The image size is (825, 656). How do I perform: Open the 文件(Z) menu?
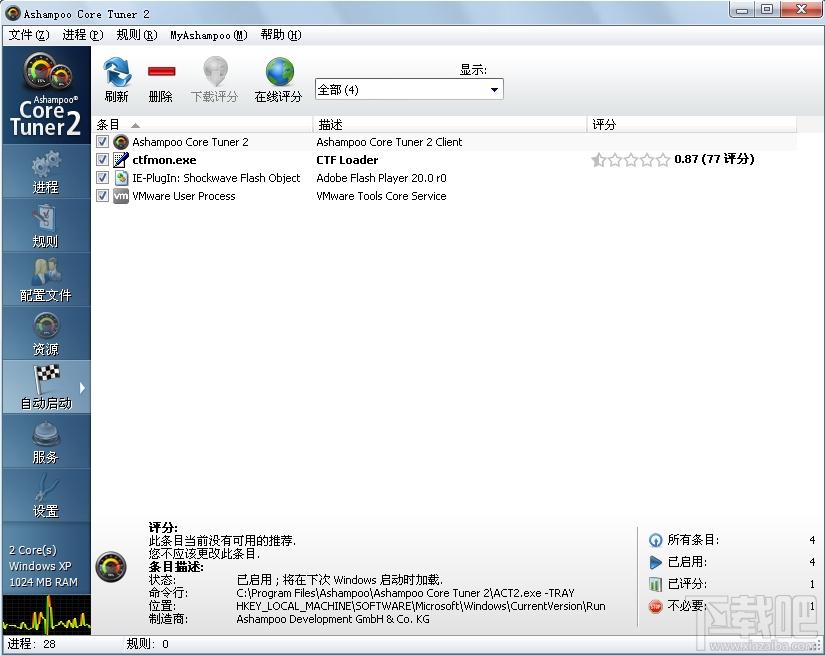click(29, 35)
